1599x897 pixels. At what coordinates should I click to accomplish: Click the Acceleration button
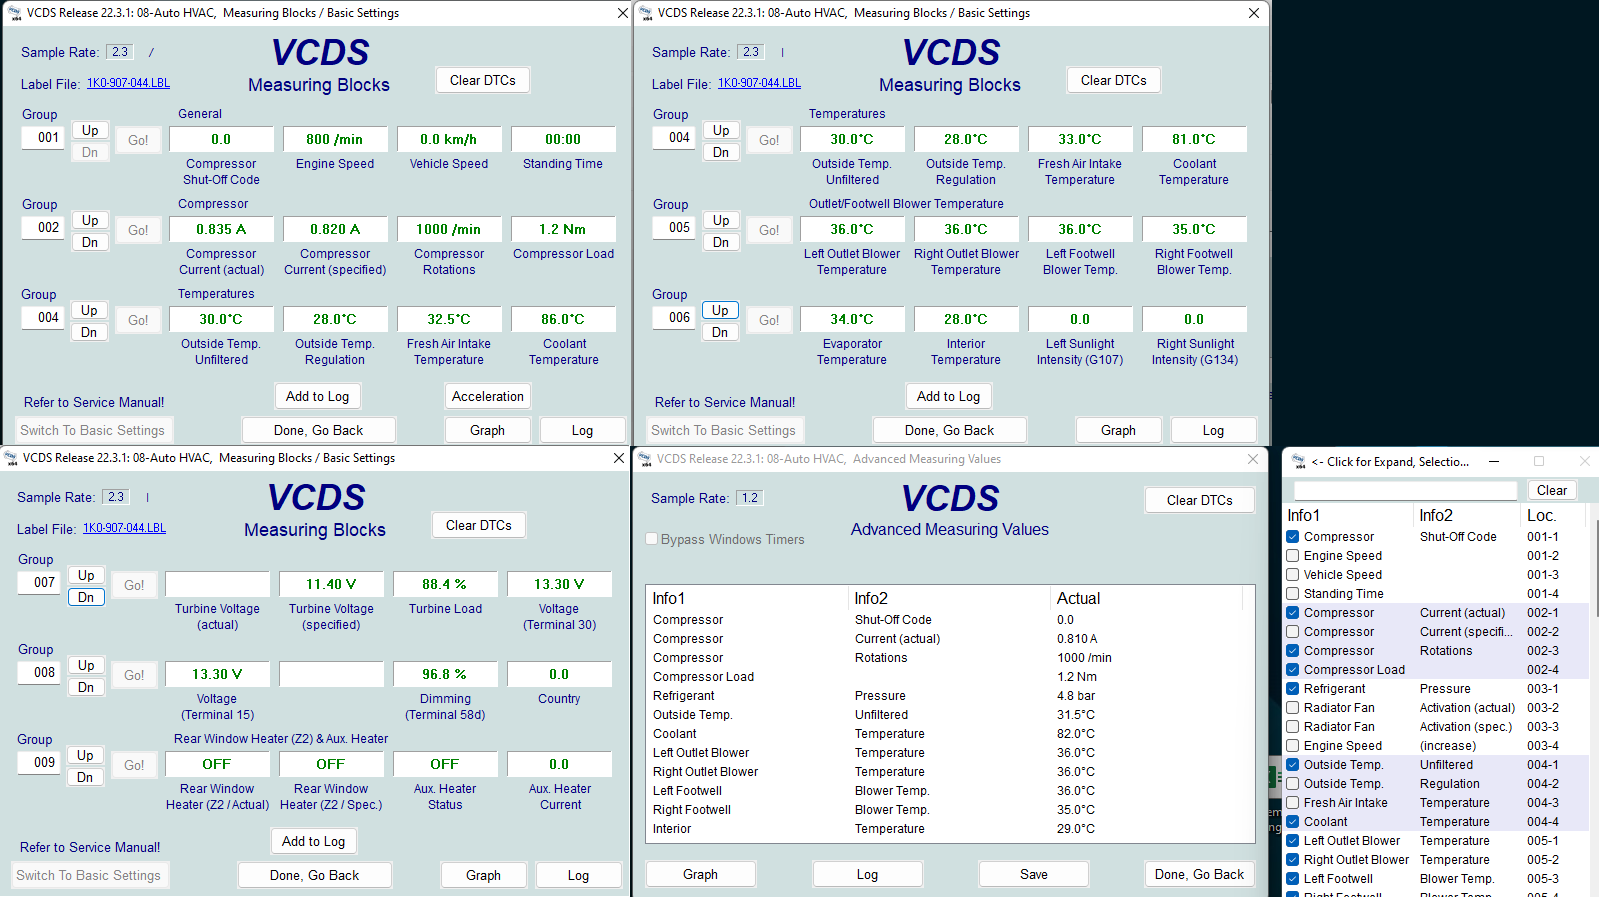pyautogui.click(x=488, y=396)
